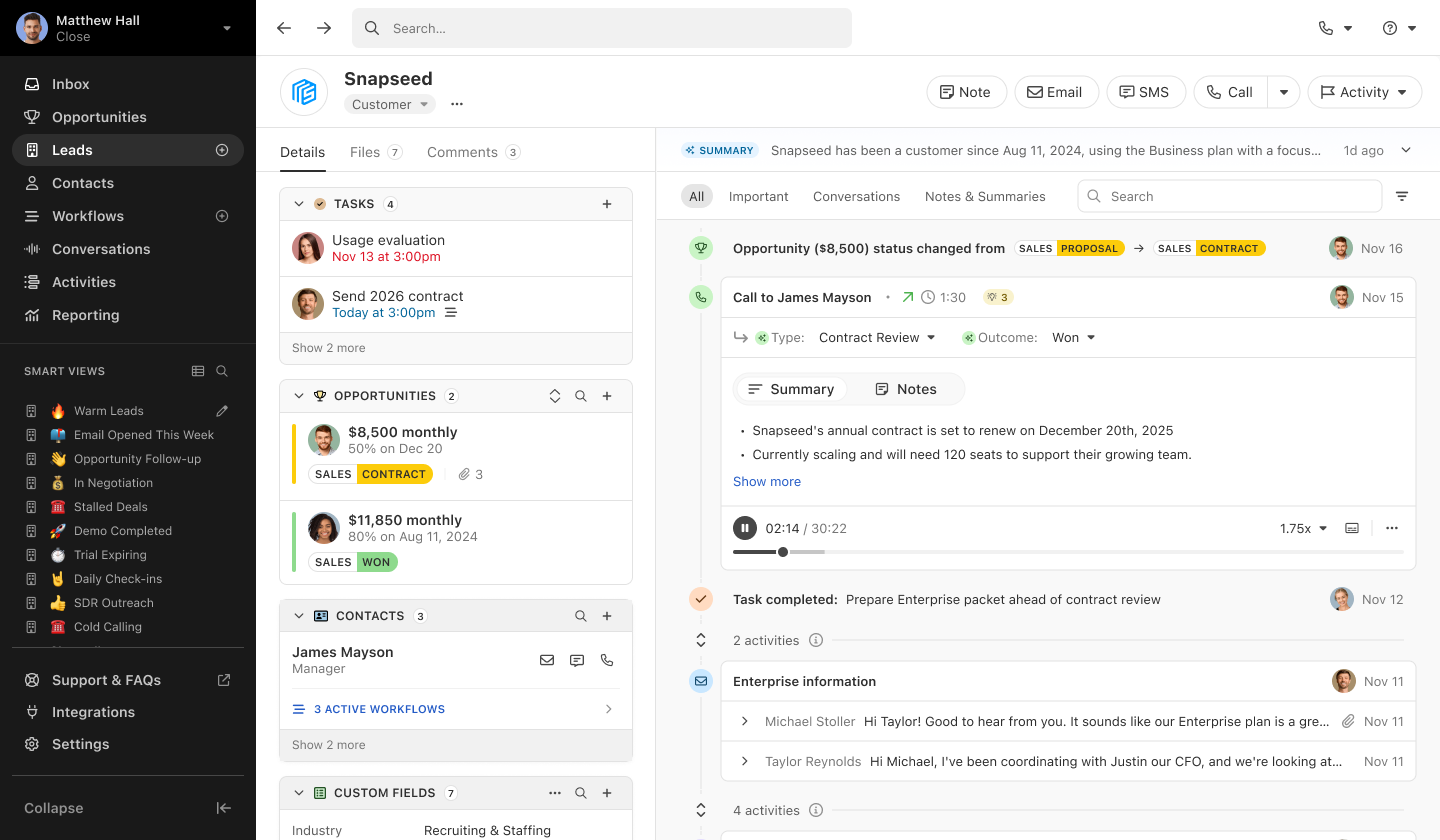Switch call view to Notes

pyautogui.click(x=906, y=389)
